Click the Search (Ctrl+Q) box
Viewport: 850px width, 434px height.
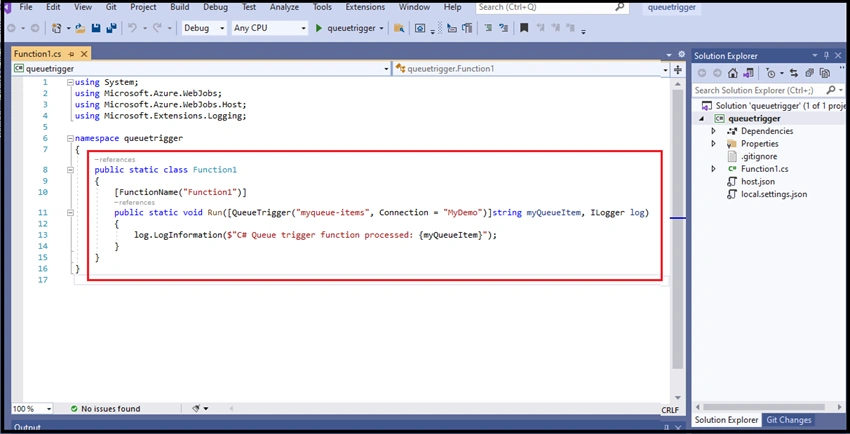click(x=552, y=7)
